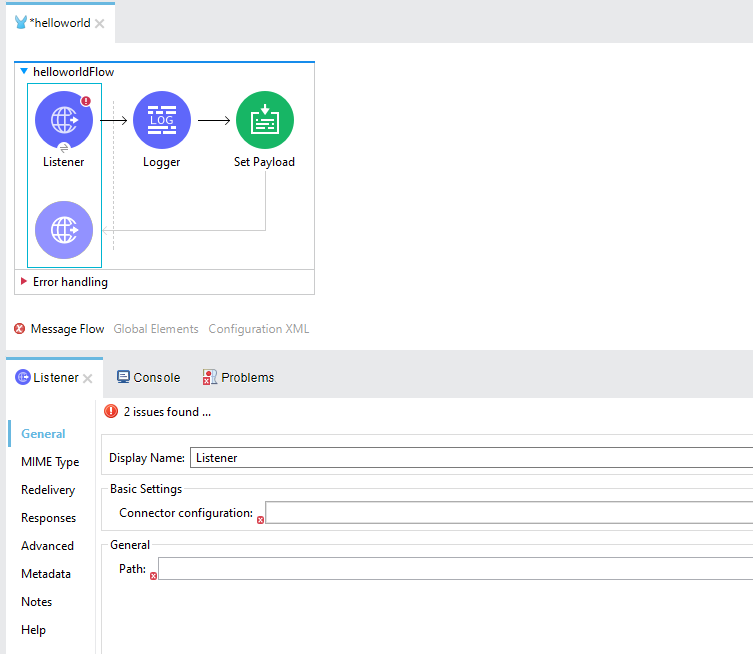Viewport: 753px width, 654px height.
Task: Expand the Error handling section
Action: point(24,281)
